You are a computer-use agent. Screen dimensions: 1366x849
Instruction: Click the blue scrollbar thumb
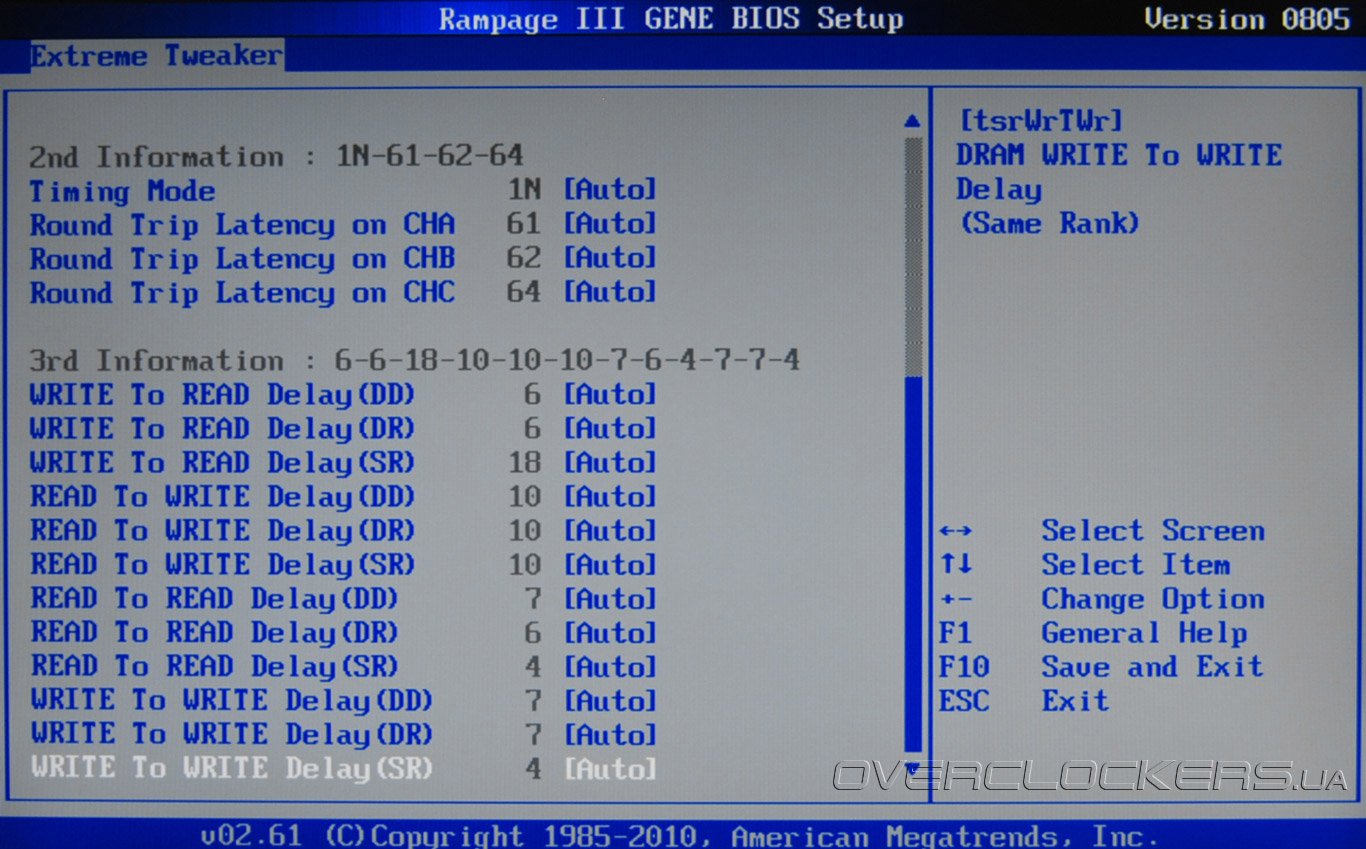tap(912, 564)
